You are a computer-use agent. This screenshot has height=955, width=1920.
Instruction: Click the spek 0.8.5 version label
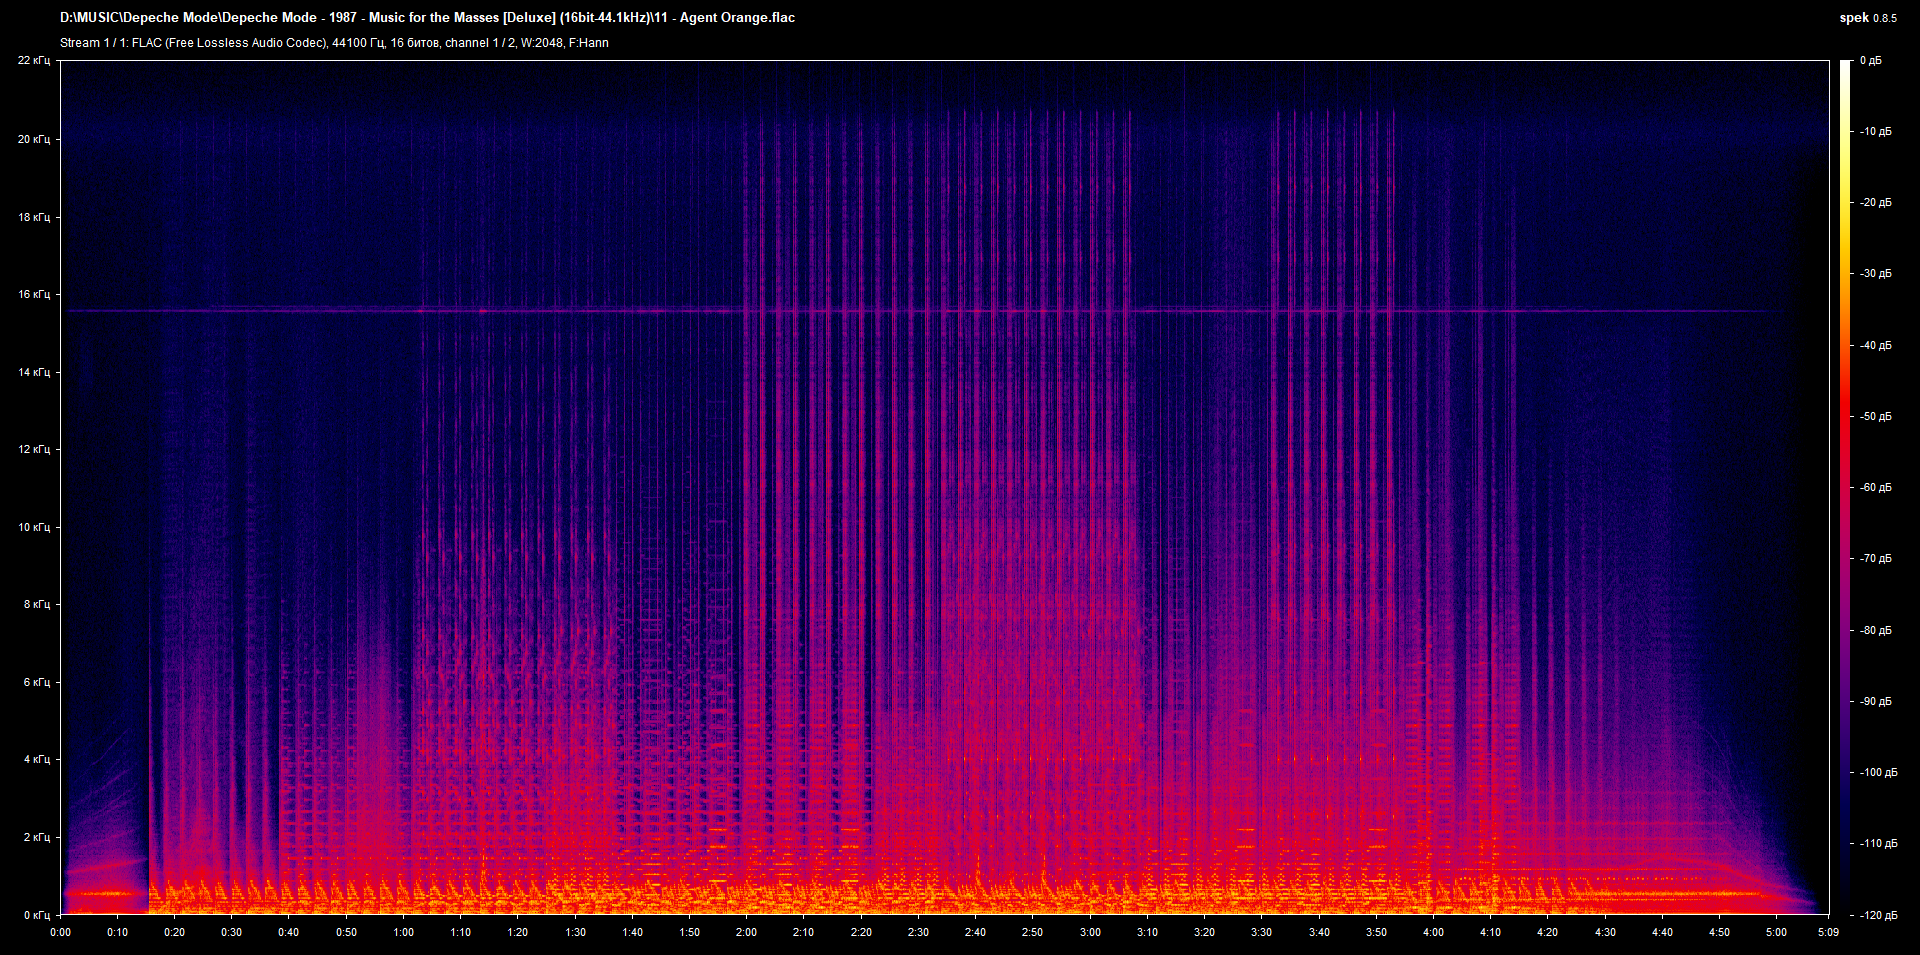point(1867,18)
